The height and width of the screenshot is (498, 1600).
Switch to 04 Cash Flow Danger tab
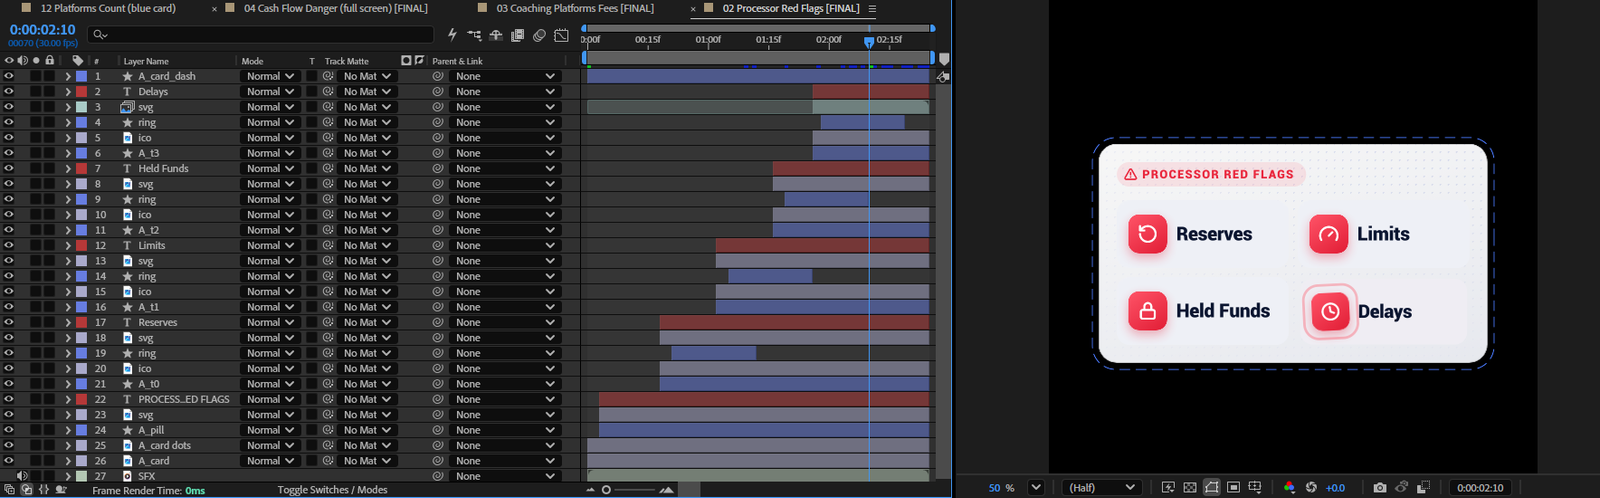335,8
